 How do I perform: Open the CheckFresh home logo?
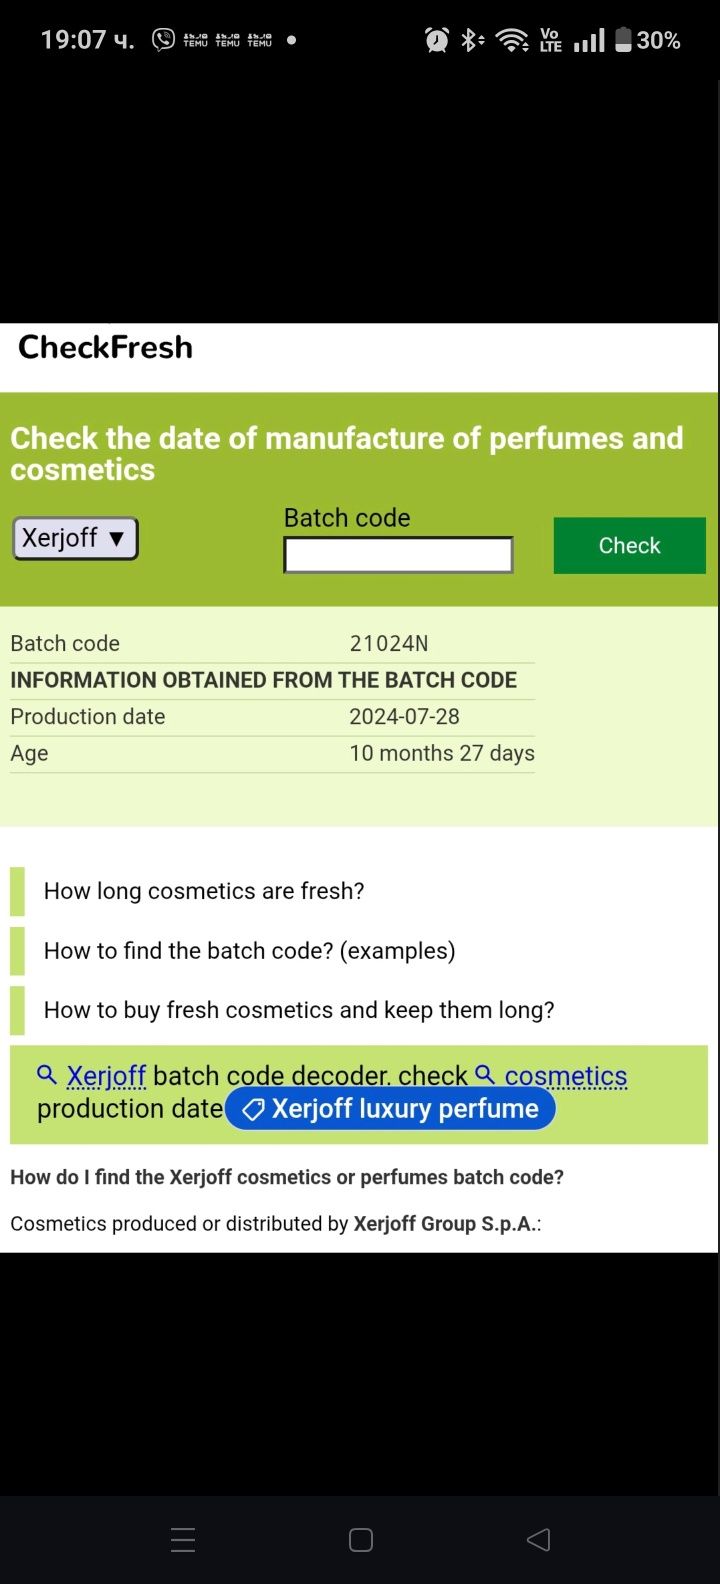pos(106,347)
